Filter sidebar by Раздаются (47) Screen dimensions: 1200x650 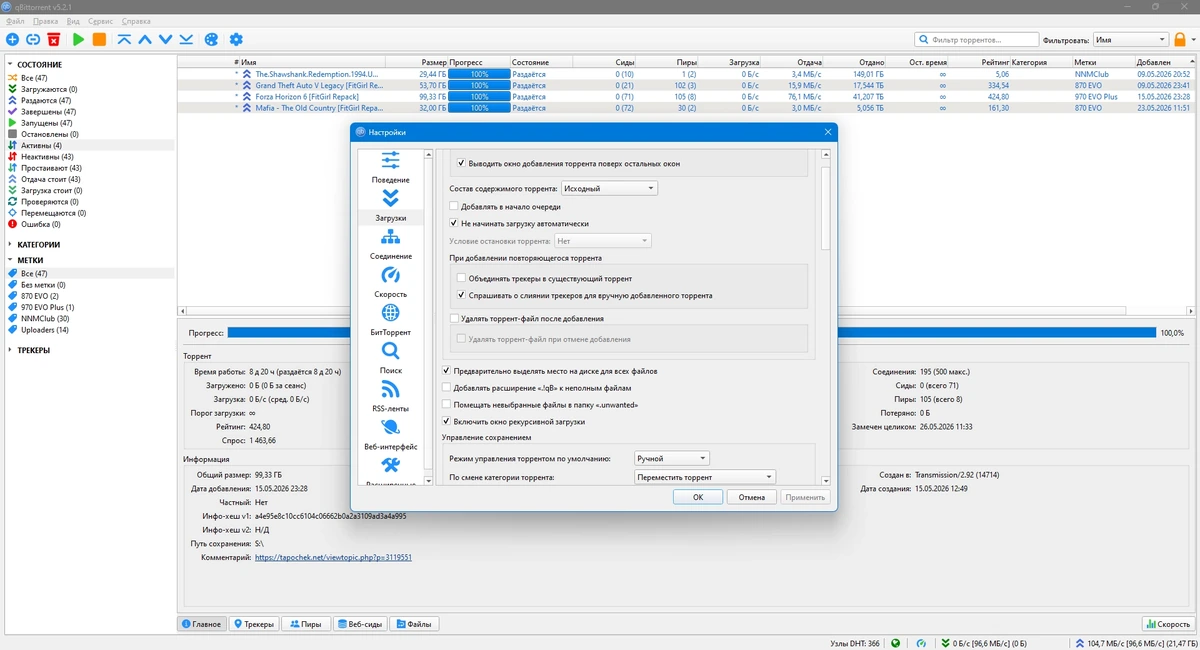(46, 100)
